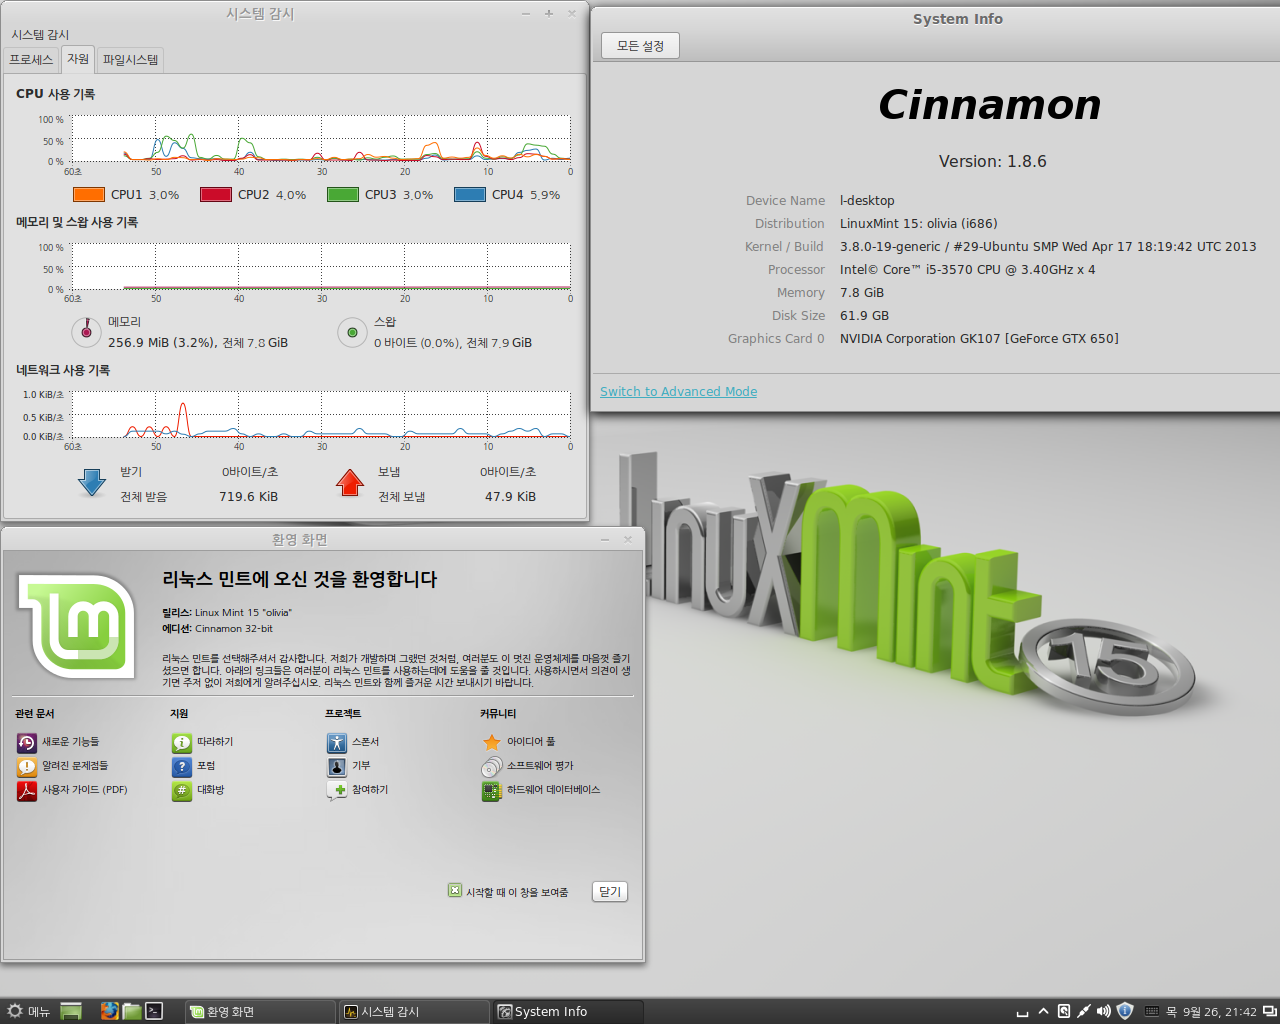The width and height of the screenshot is (1280, 1024).
Task: Change the CPU1 orange color swatch
Action: (x=89, y=195)
